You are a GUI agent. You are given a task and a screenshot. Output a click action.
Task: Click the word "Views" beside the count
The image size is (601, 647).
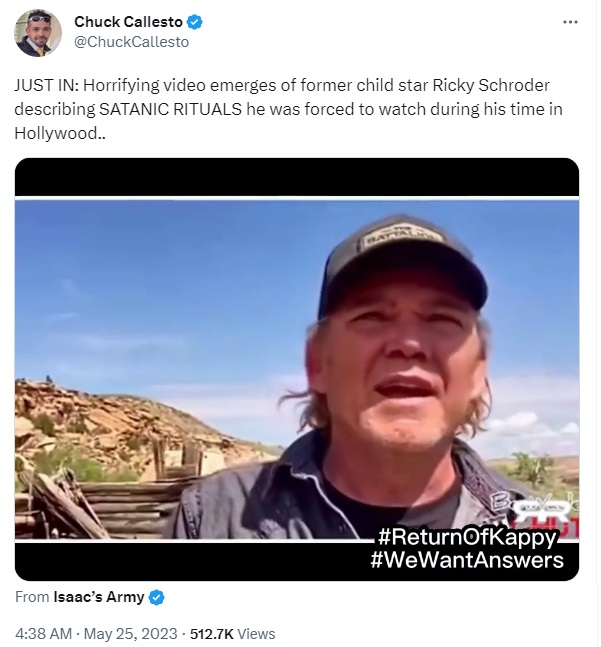click(x=255, y=634)
